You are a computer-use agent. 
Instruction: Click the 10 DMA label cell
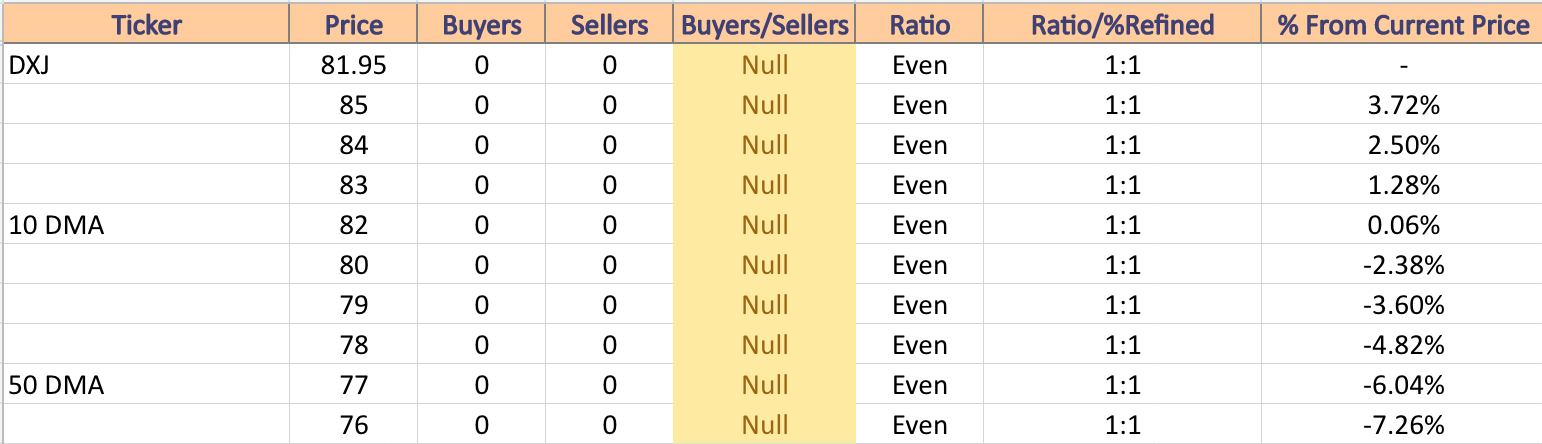pyautogui.click(x=145, y=225)
